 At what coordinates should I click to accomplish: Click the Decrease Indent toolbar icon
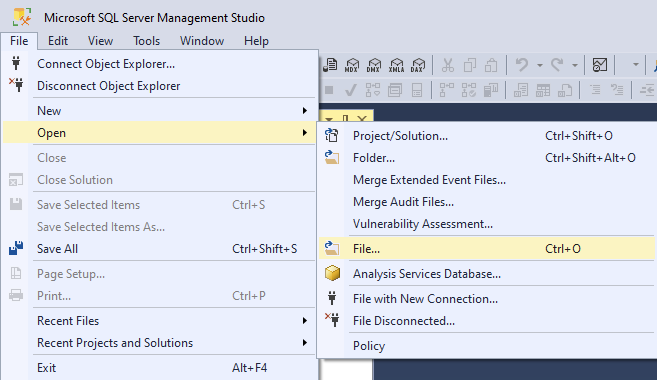point(647,90)
